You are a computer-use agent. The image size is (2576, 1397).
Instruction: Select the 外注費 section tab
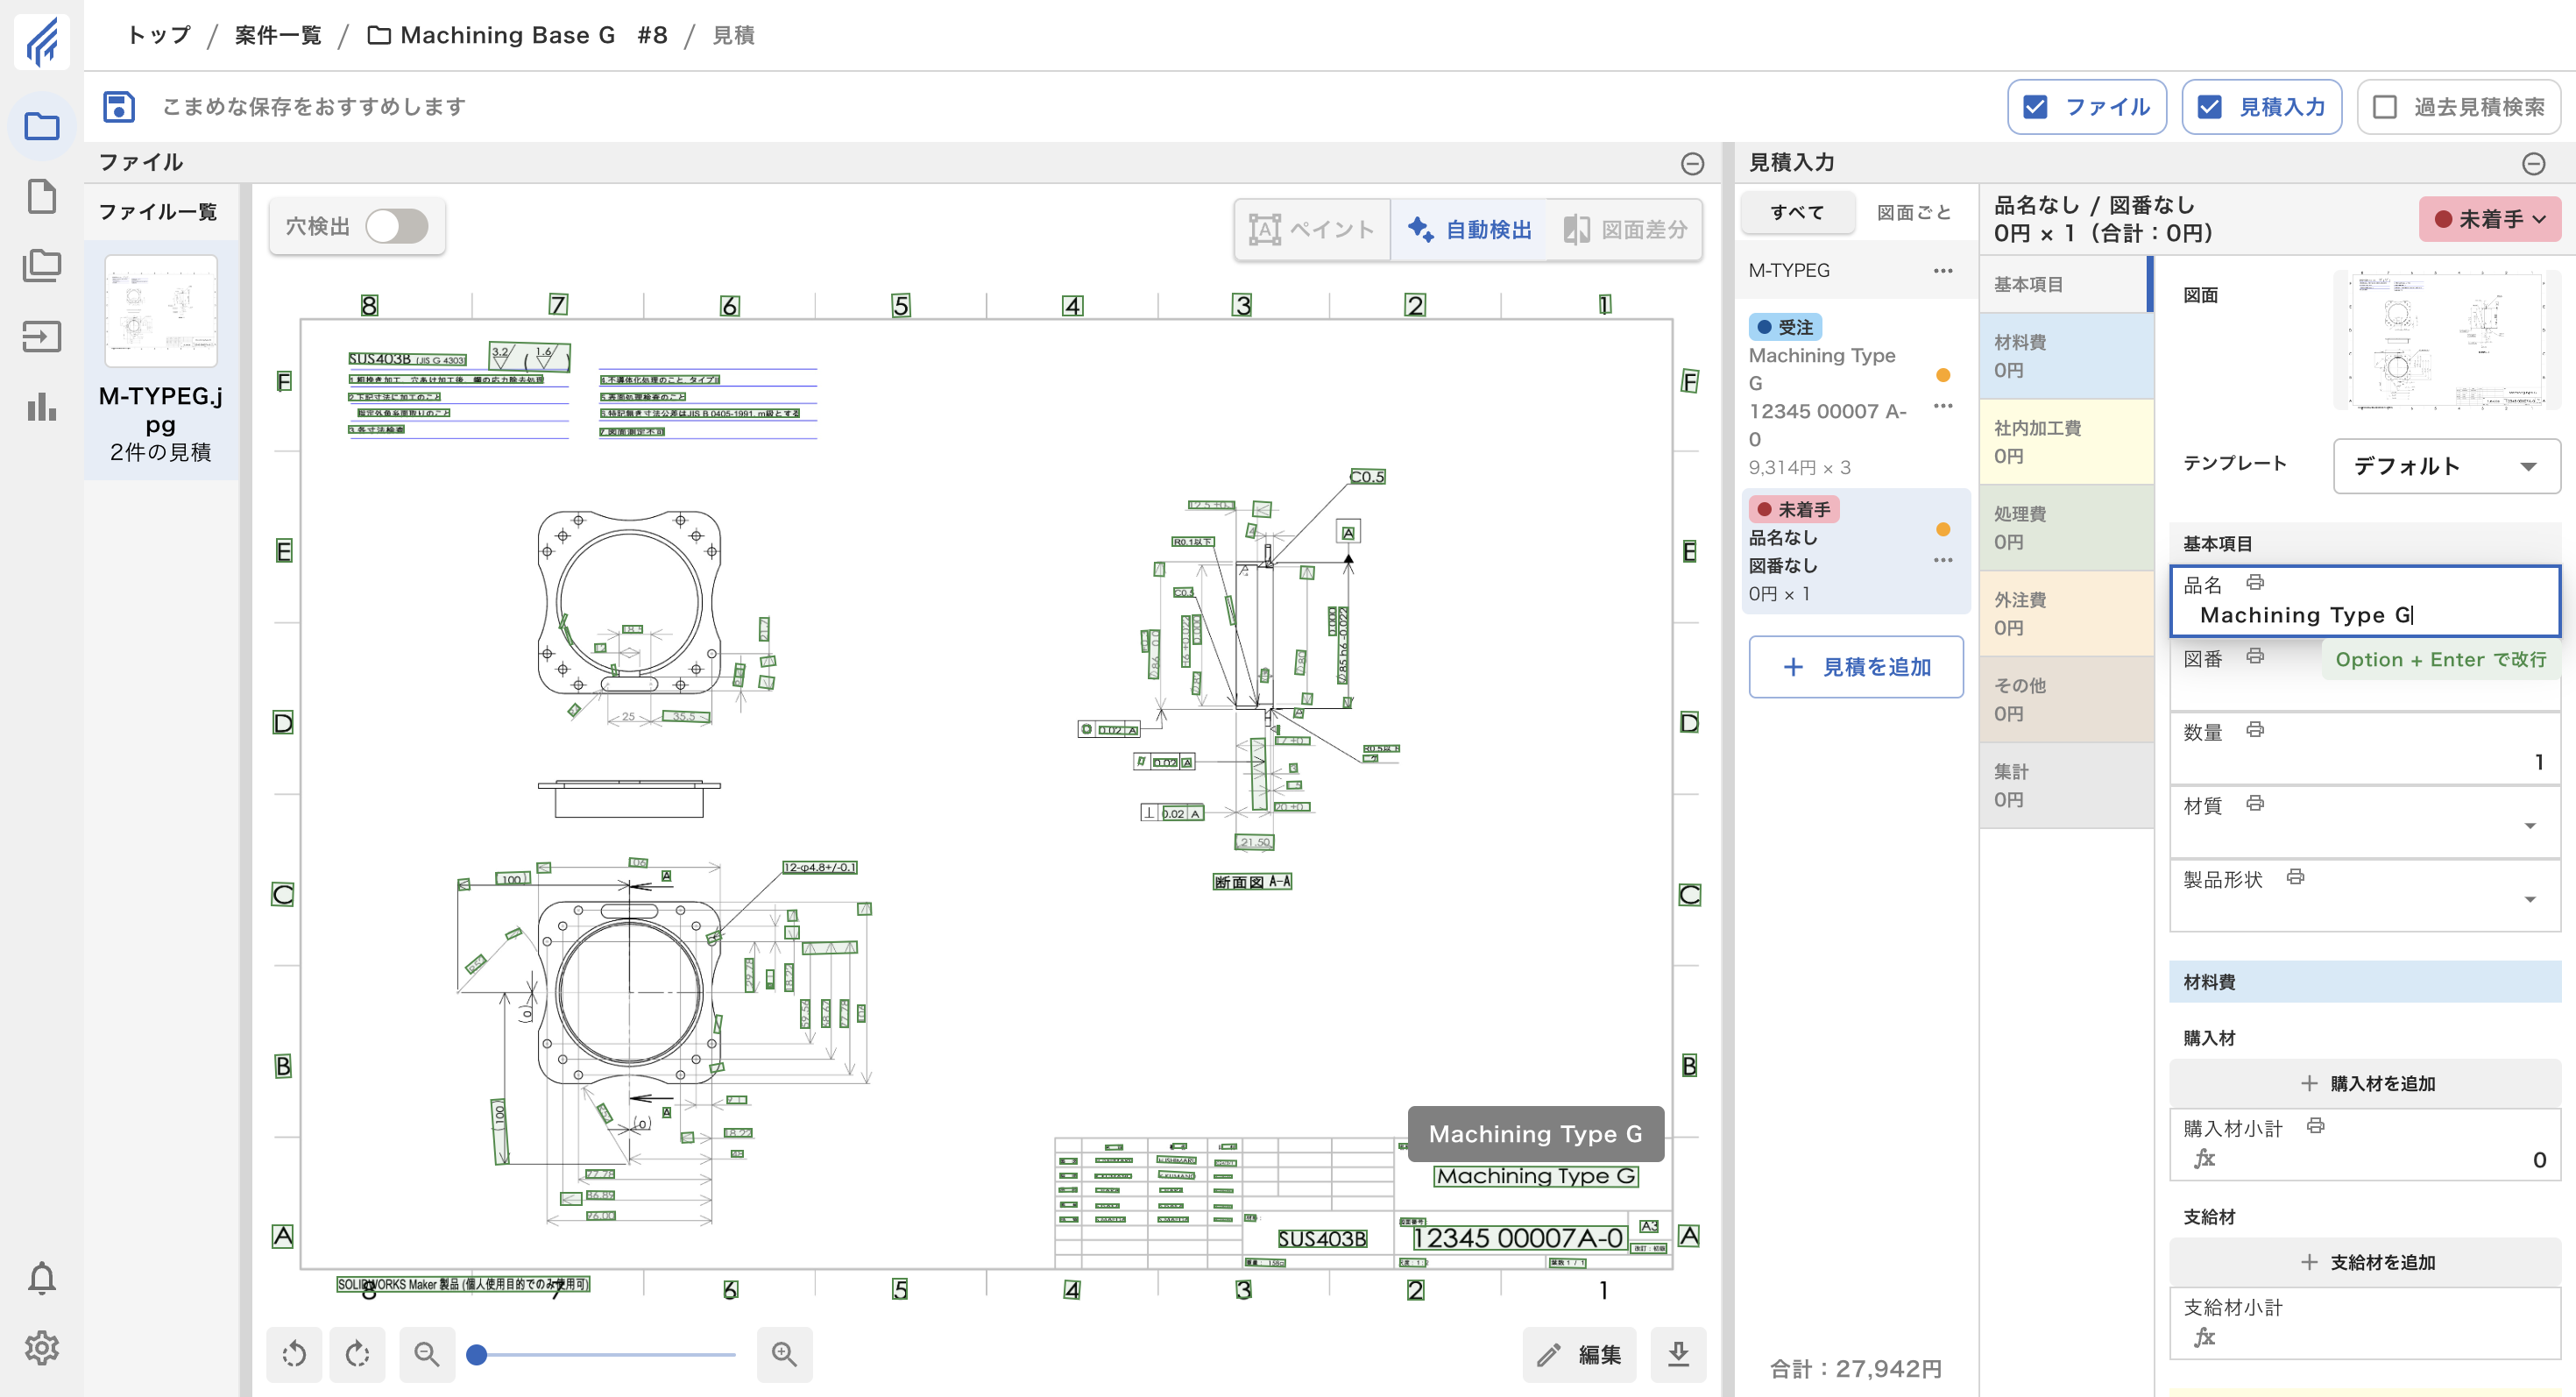[2066, 614]
